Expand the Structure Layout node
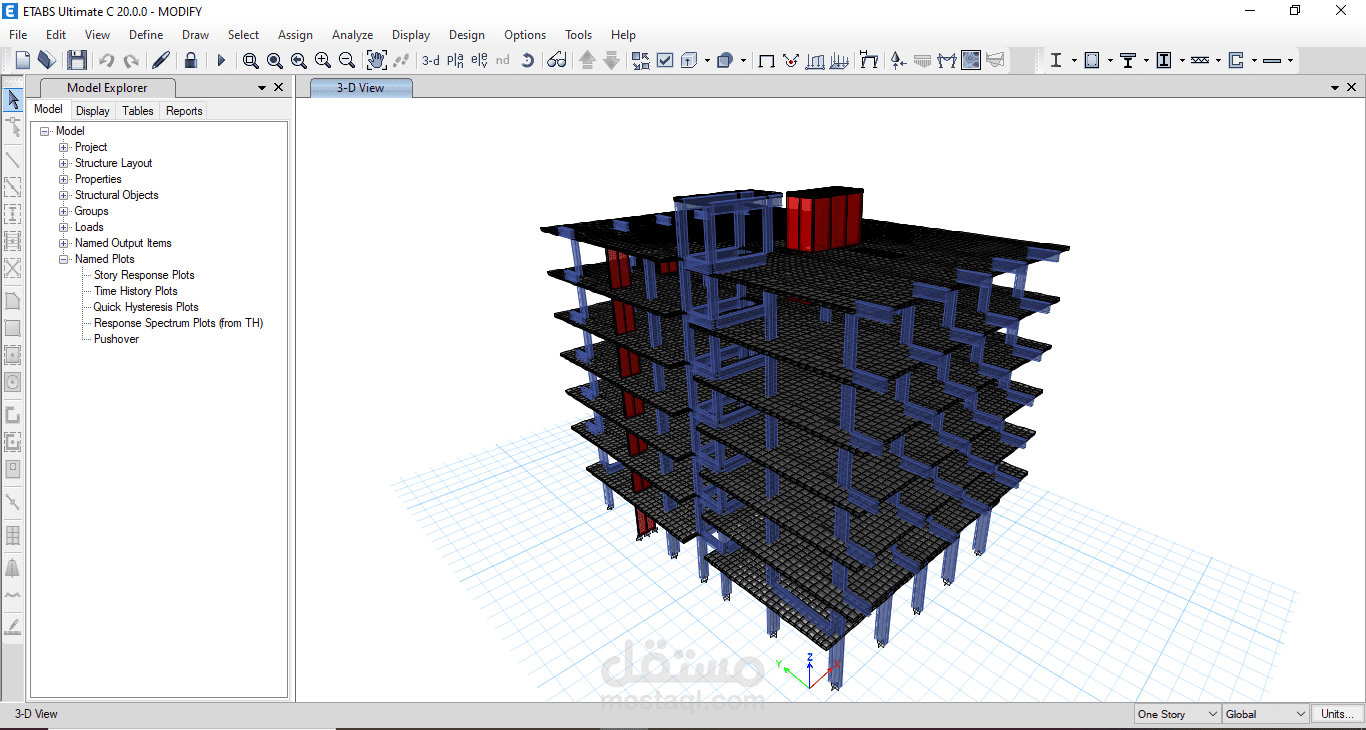This screenshot has width=1366, height=730. (64, 163)
